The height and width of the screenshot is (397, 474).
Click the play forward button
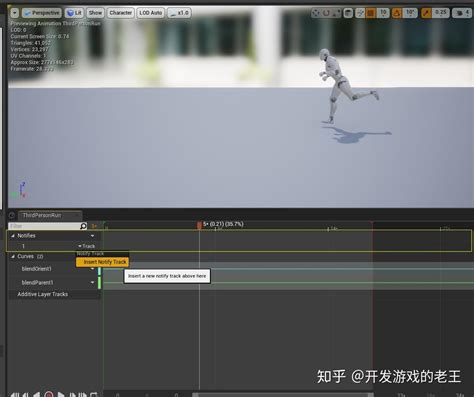[x=61, y=394]
